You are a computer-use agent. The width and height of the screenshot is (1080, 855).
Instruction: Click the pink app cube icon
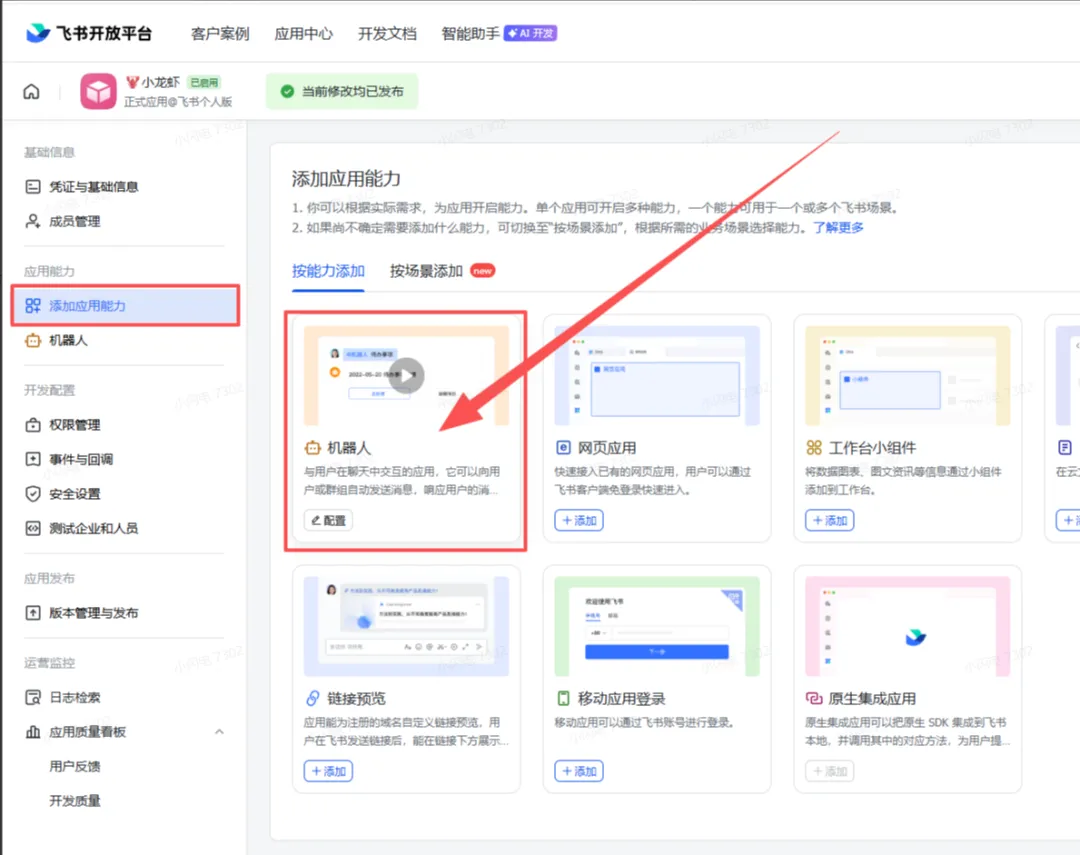[x=98, y=91]
